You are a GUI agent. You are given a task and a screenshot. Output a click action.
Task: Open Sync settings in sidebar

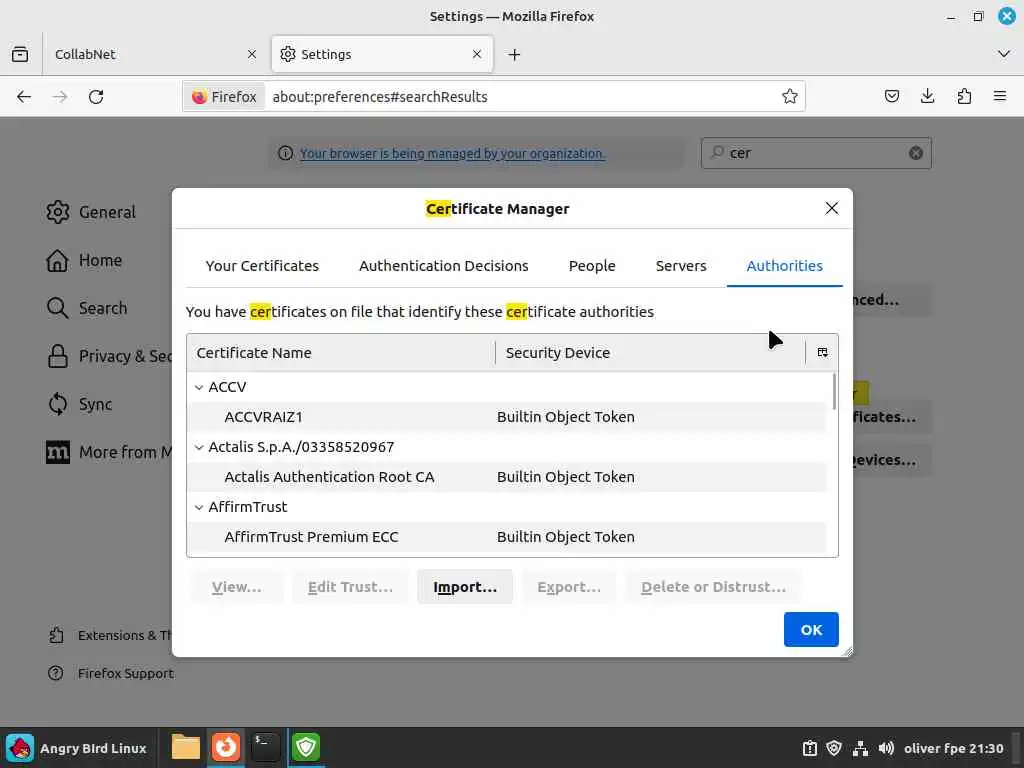point(80,404)
